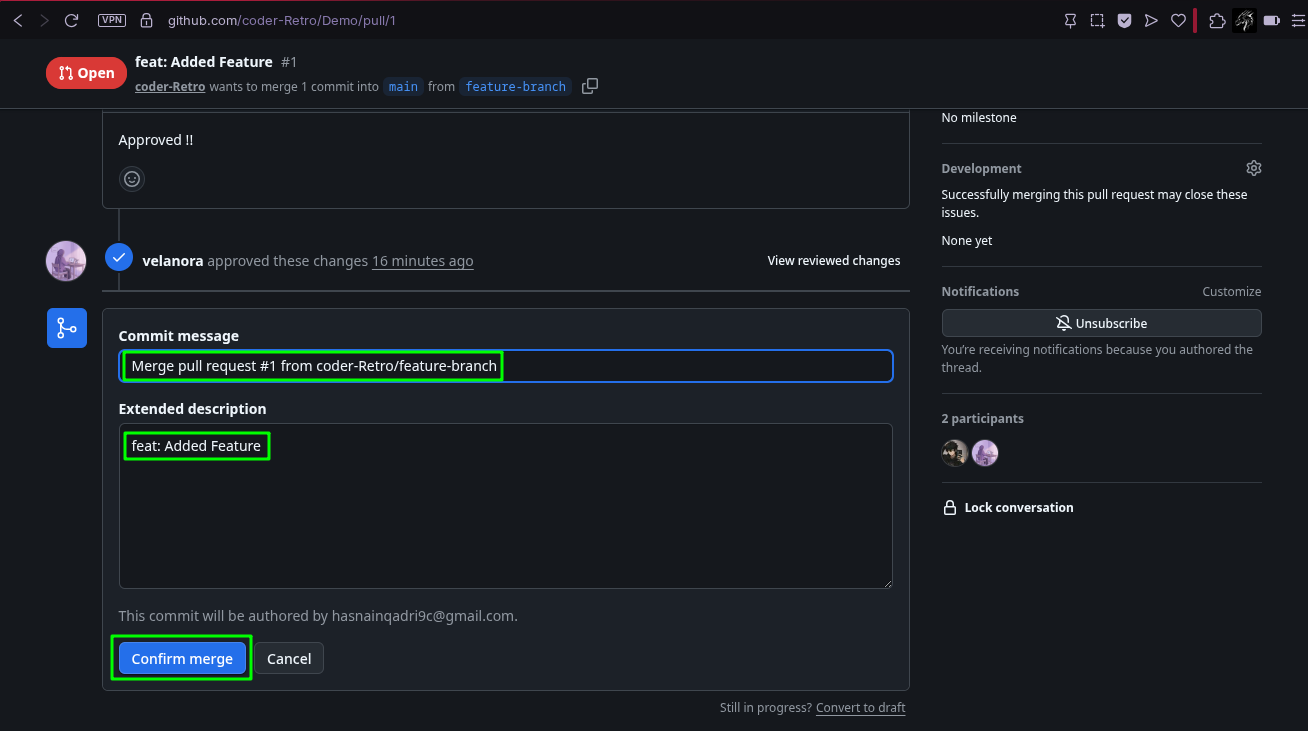Screen dimensions: 1308x731
Task: Open the dragon profile avatar in toolbar
Action: 1245,20
